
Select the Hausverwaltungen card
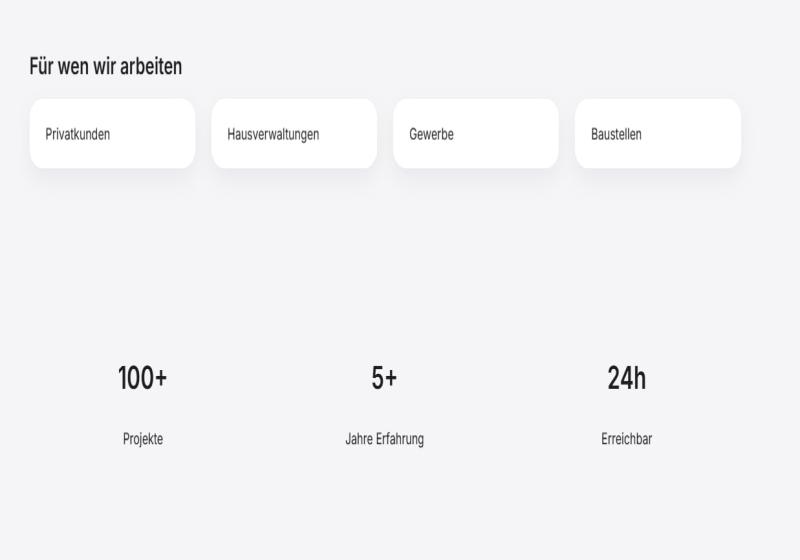294,133
